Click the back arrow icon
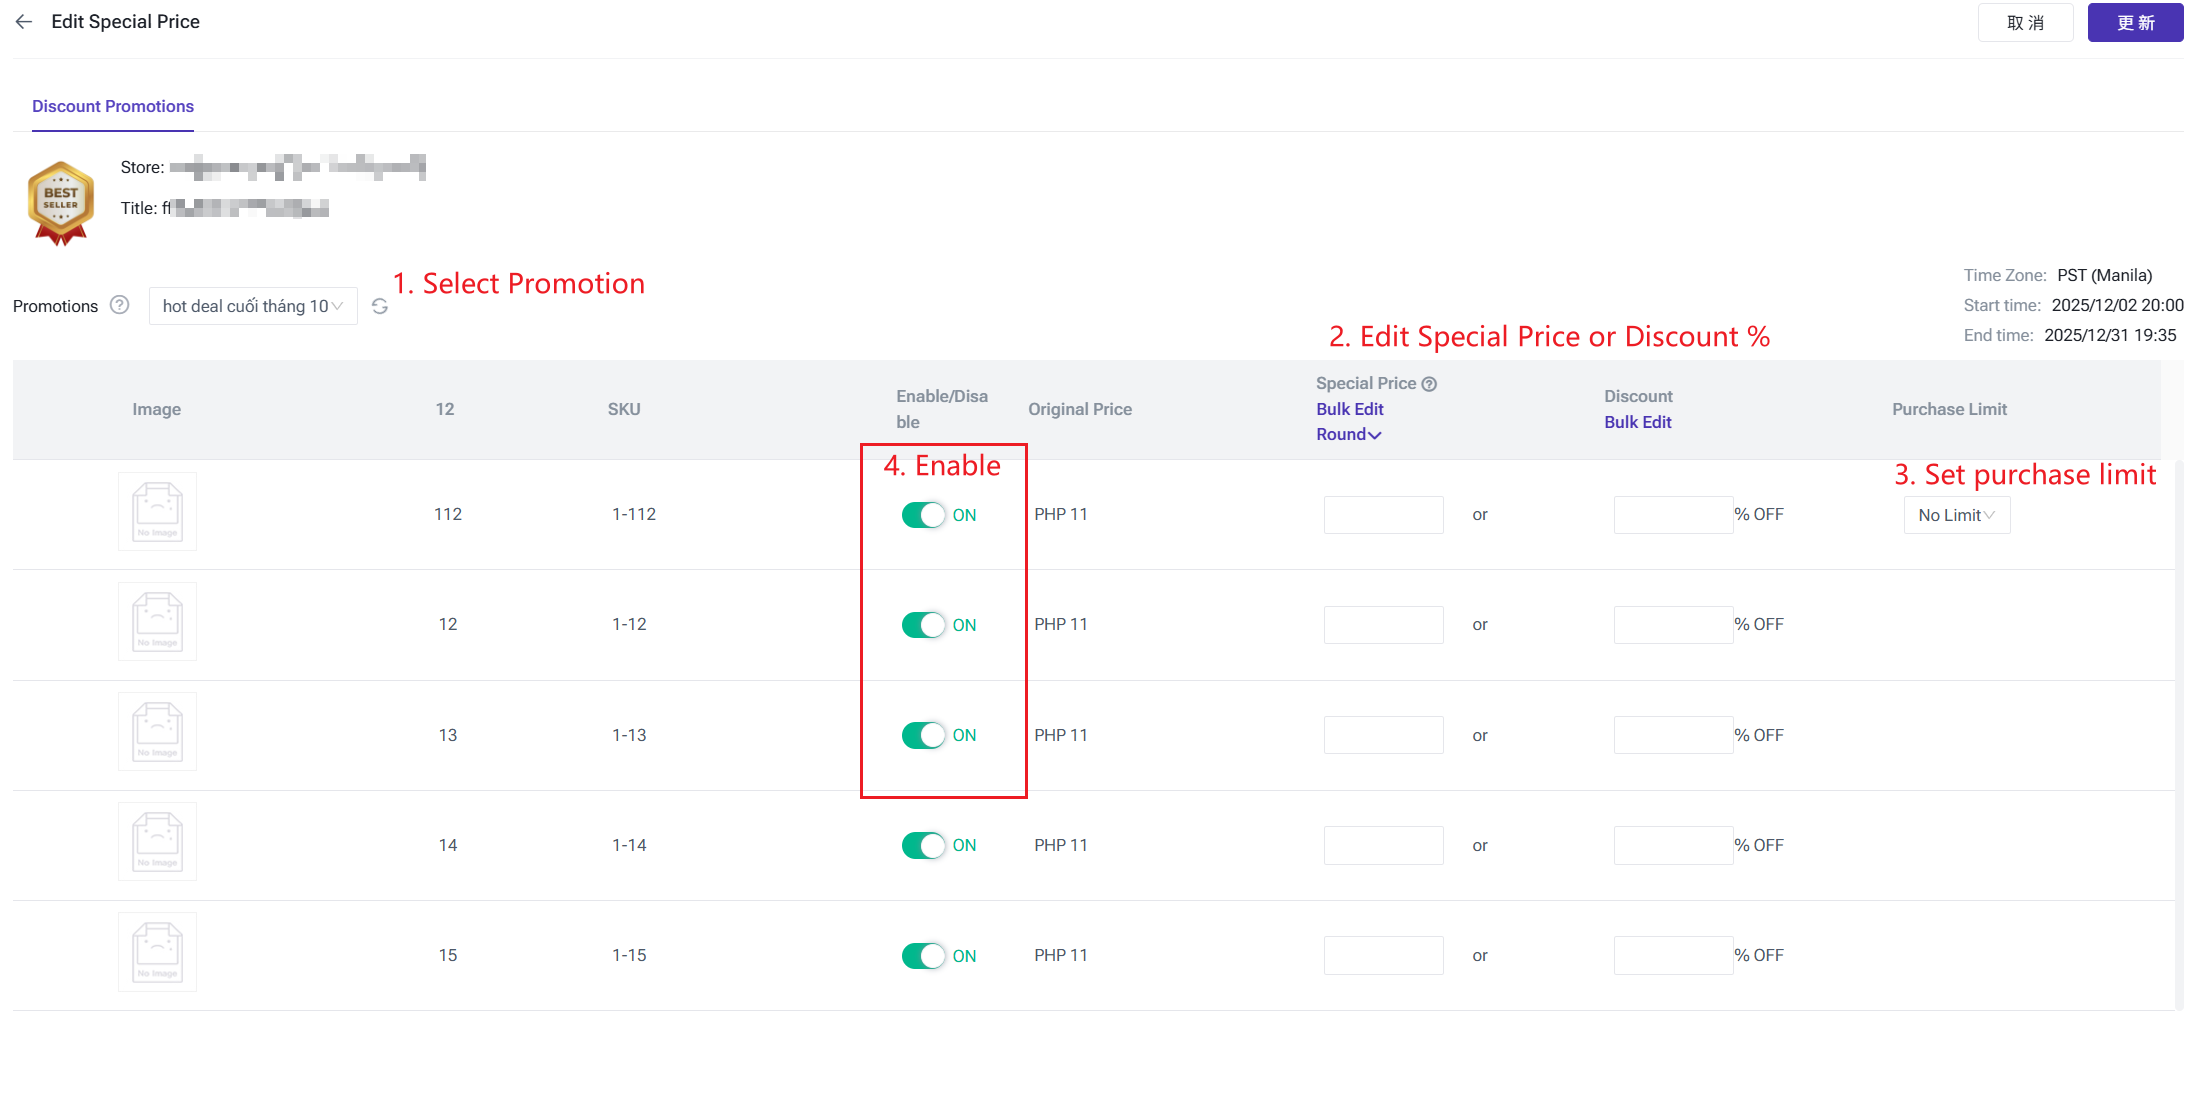Viewport: 2186px width, 1100px height. pos(24,22)
